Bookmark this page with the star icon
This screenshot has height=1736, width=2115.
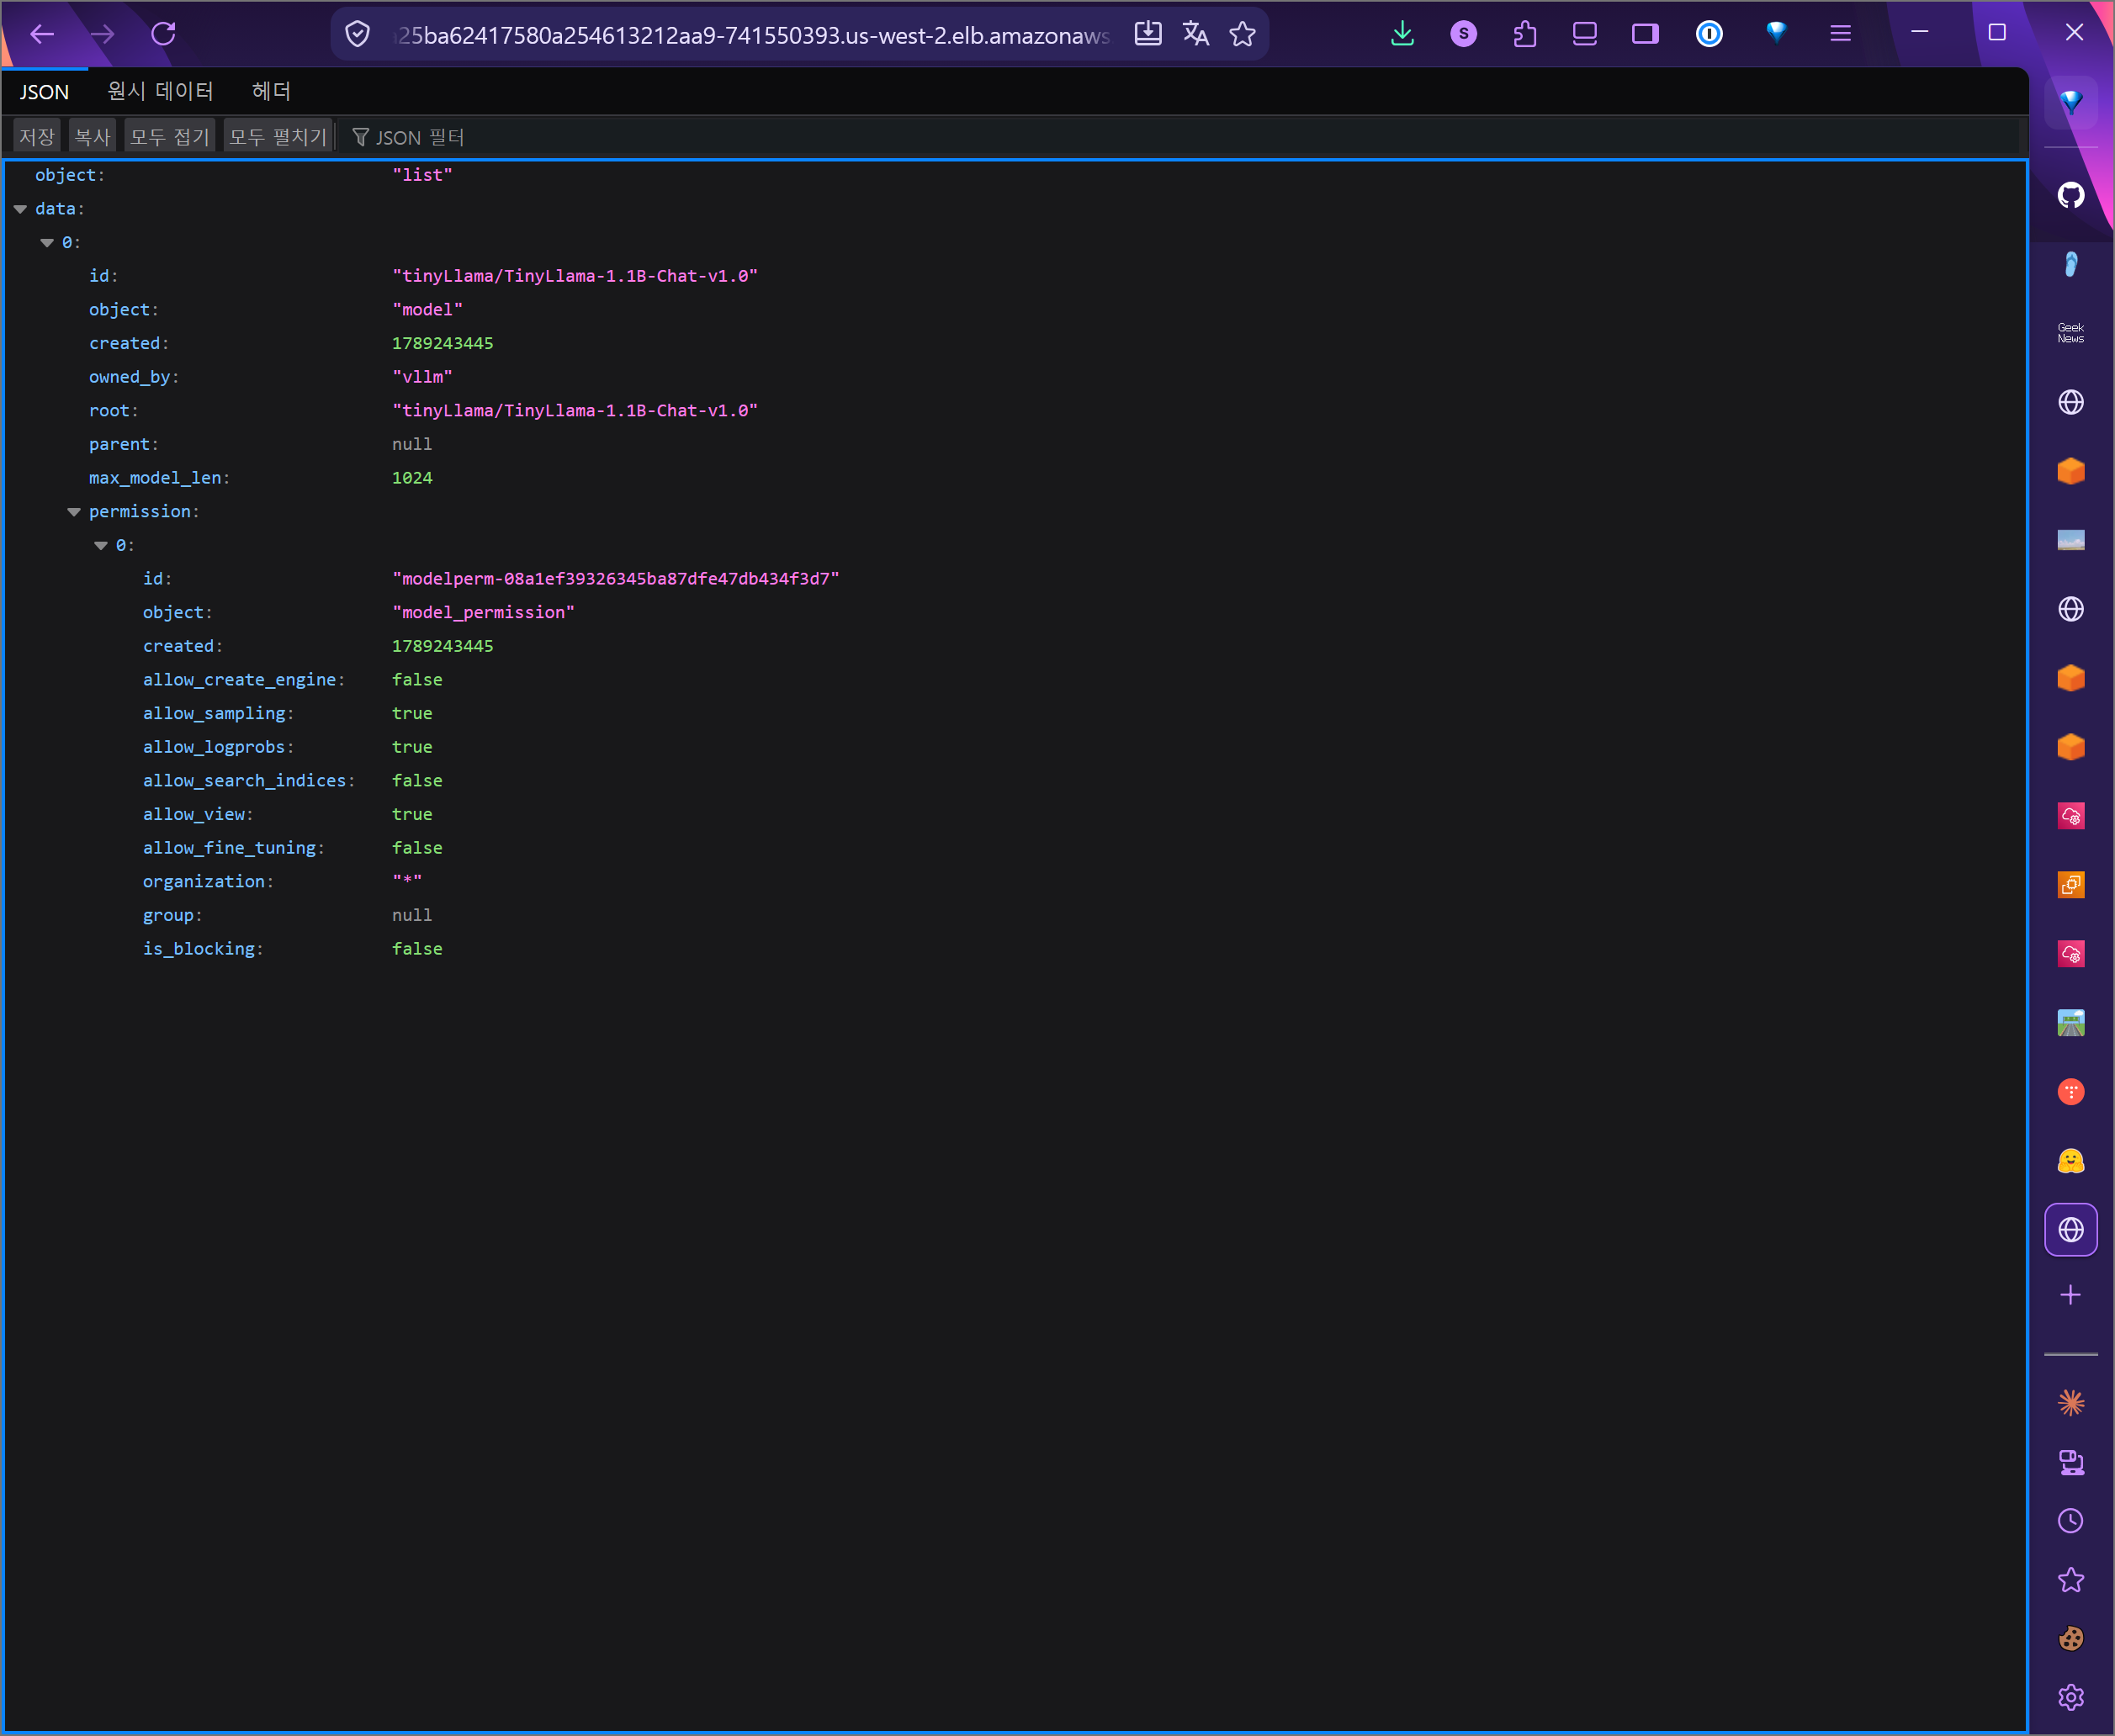pyautogui.click(x=1242, y=34)
